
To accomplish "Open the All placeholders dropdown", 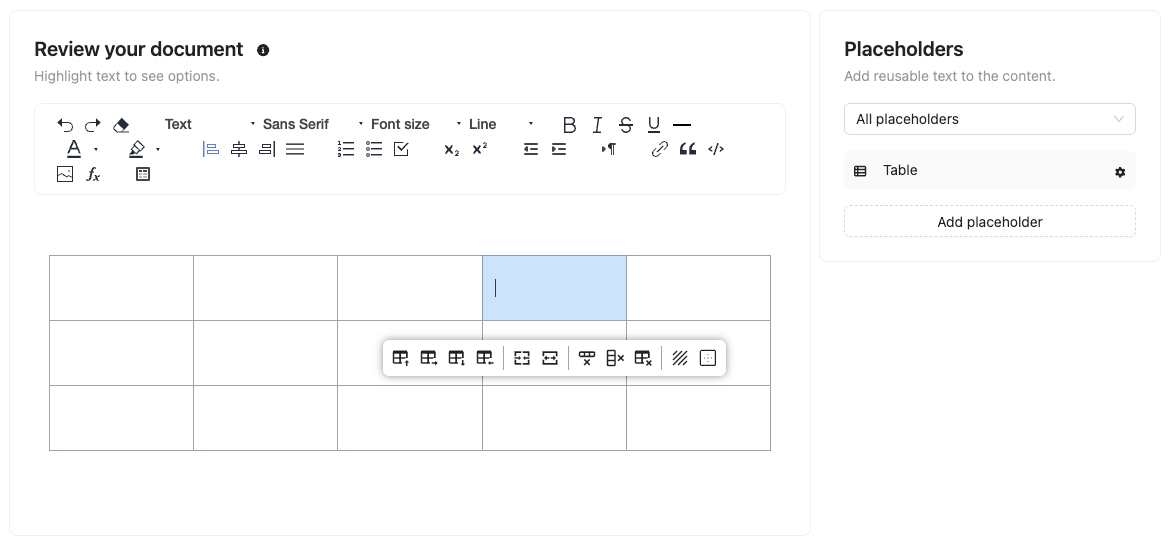I will pyautogui.click(x=989, y=119).
